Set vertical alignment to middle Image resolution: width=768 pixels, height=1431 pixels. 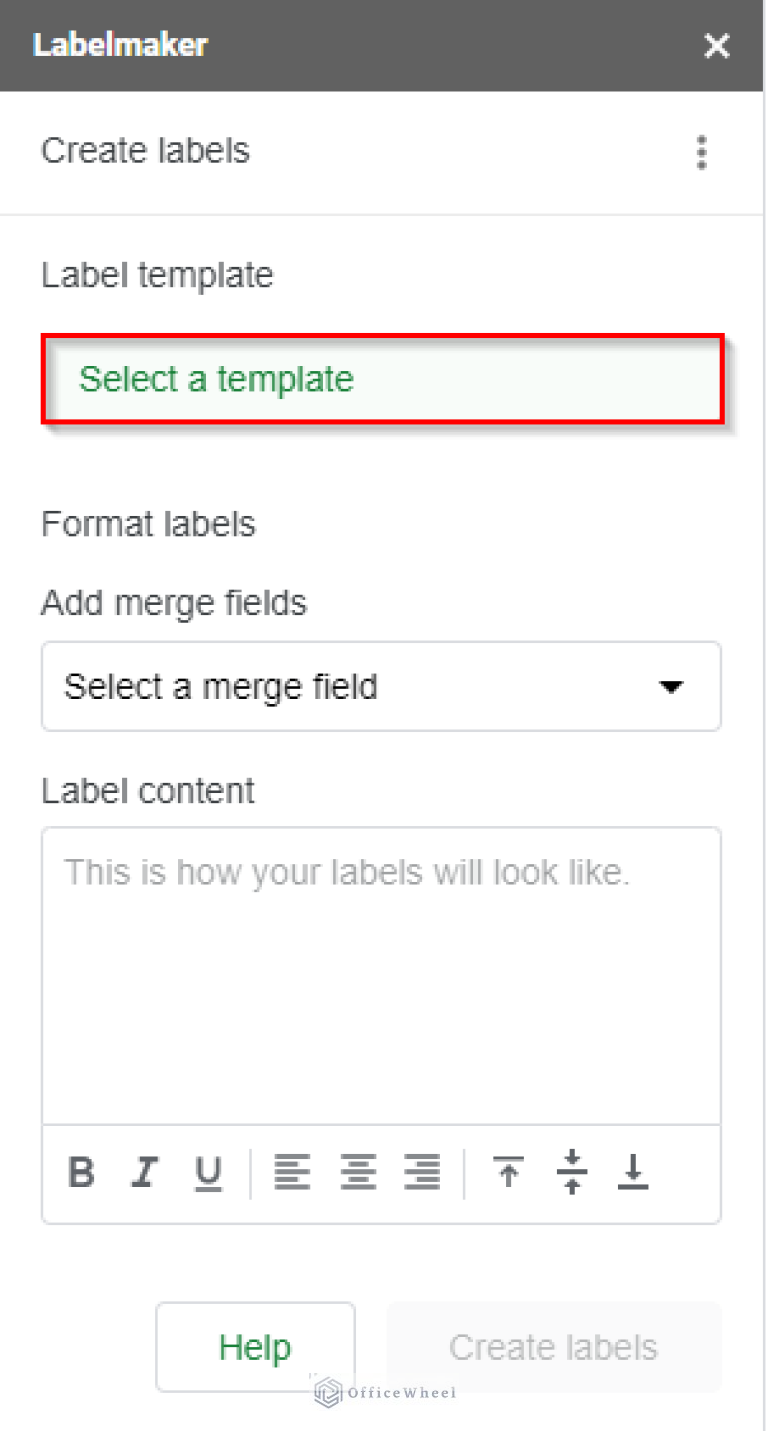click(572, 1172)
